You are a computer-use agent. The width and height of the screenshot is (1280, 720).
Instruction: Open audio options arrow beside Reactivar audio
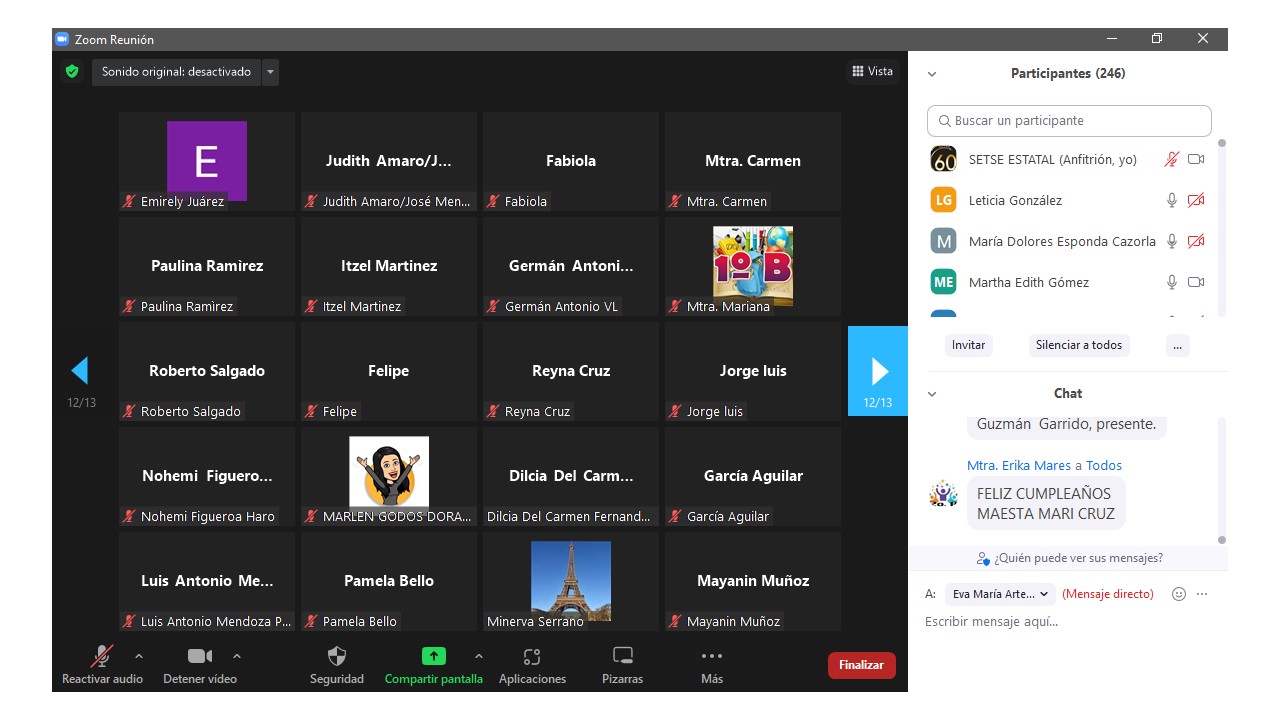coord(138,656)
